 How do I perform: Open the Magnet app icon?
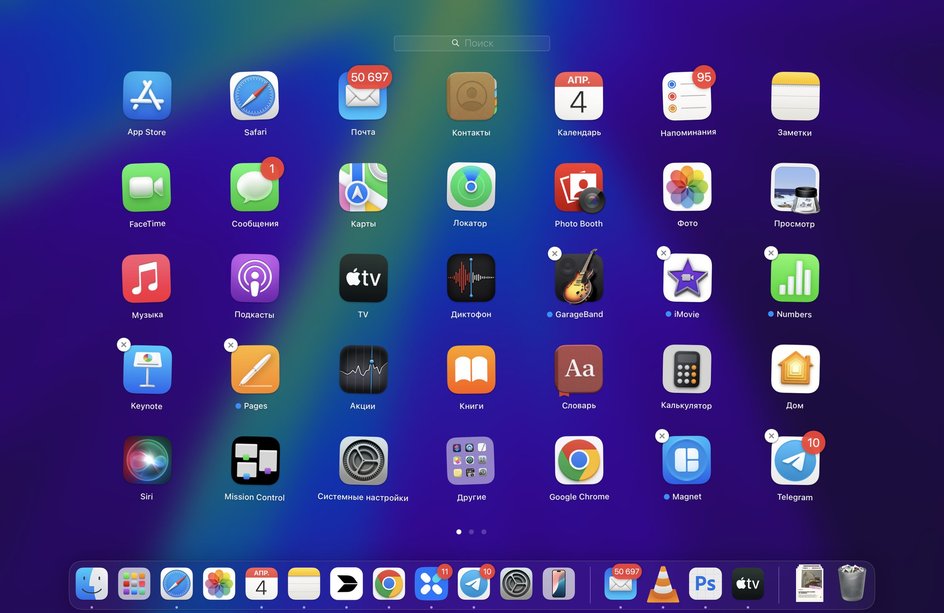687,461
